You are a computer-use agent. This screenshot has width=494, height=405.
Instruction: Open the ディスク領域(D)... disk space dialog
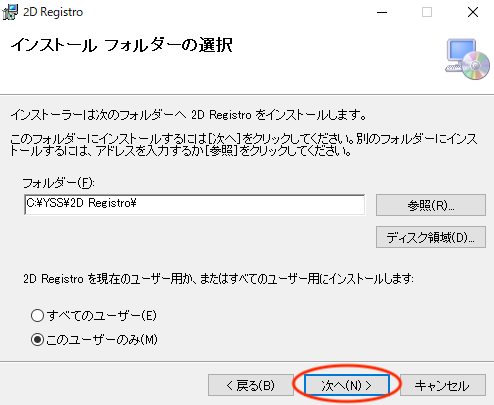pos(431,237)
